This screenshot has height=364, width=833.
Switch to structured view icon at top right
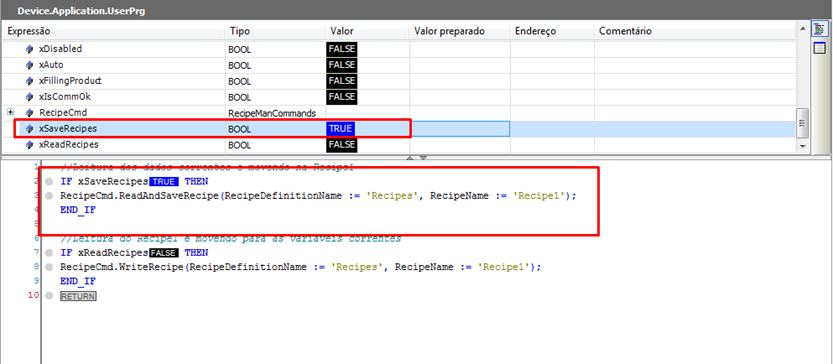click(x=819, y=30)
